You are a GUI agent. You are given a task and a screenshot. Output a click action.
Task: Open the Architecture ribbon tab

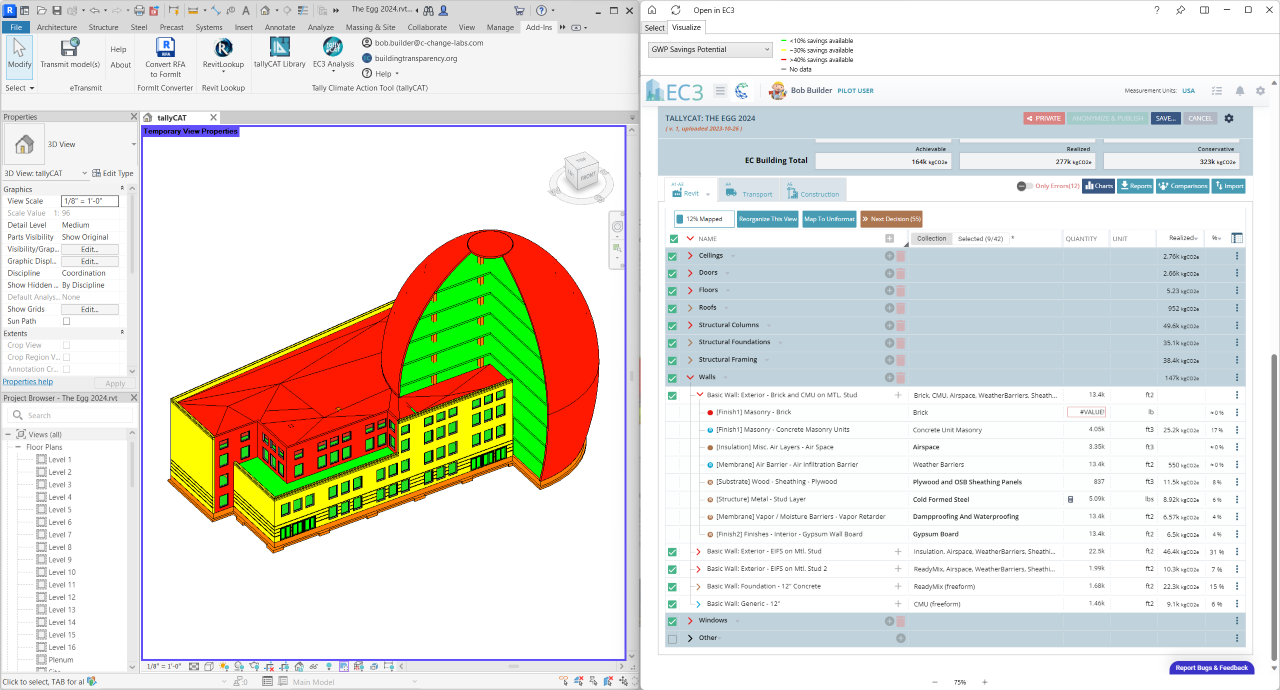[x=56, y=27]
